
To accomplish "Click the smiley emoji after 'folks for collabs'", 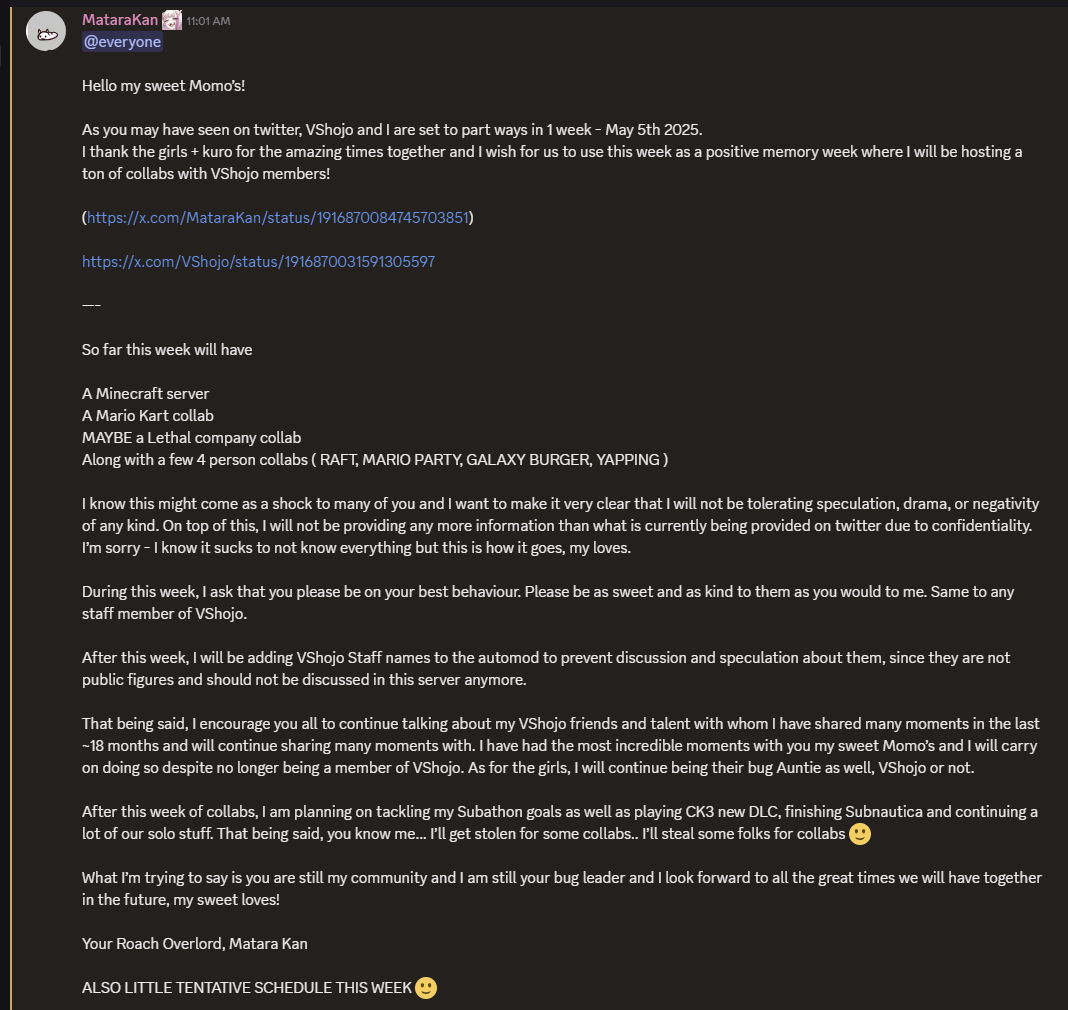I will click(859, 834).
